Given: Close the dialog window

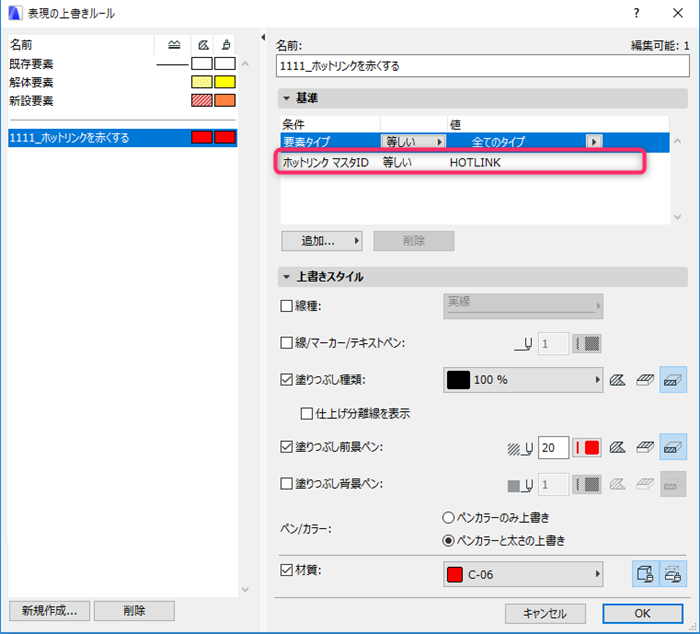Looking at the screenshot, I should [678, 13].
